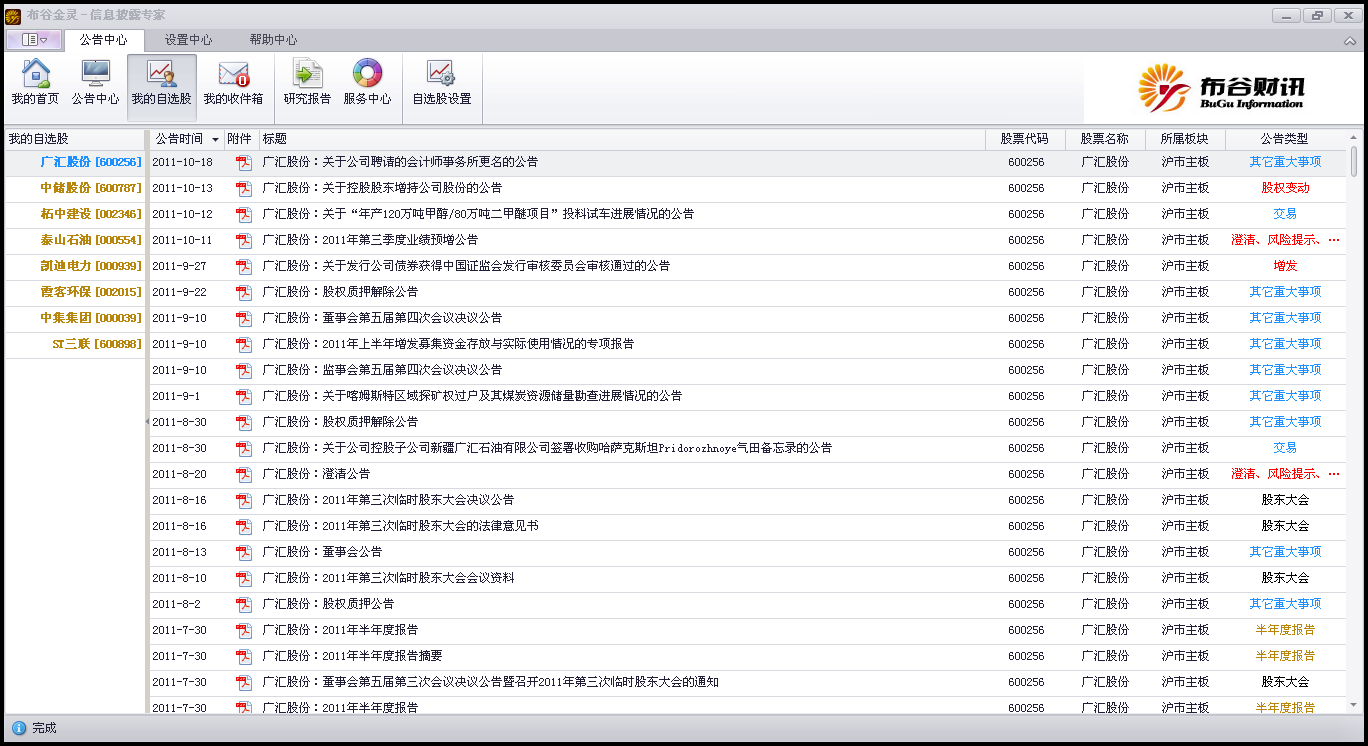Screen dimensions: 1368x746
Task: Click 交易 type in 2011-10-12 row
Action: [x=1285, y=214]
